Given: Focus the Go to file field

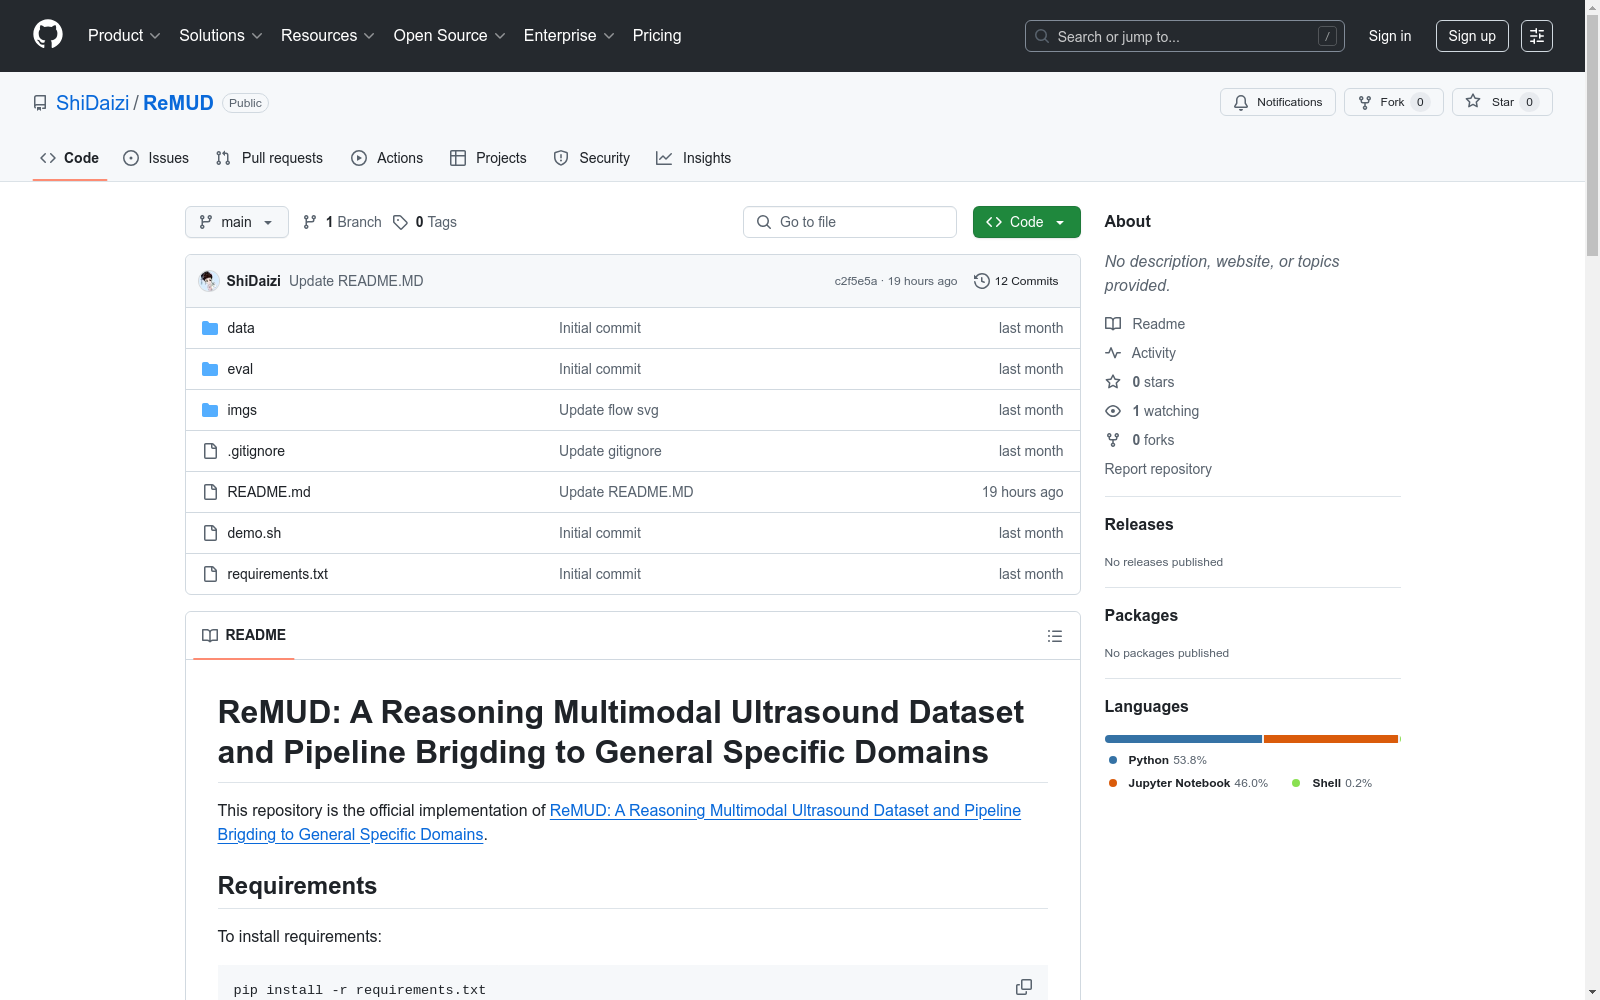Looking at the screenshot, I should (x=850, y=222).
